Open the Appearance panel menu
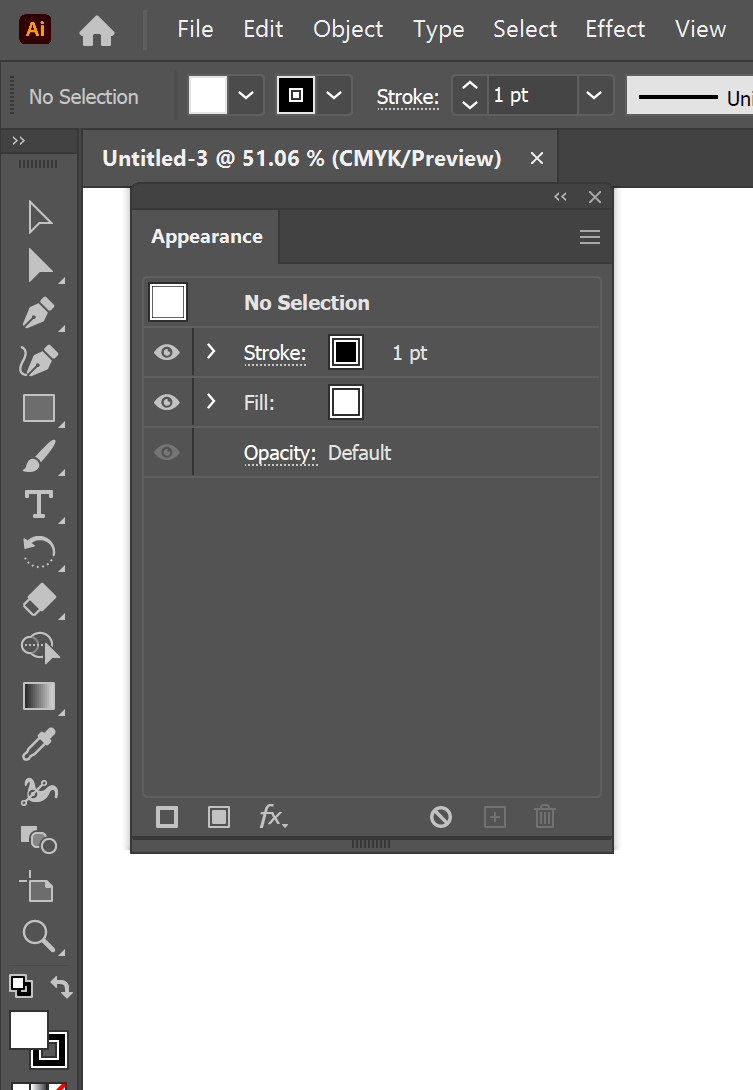The width and height of the screenshot is (753, 1090). pyautogui.click(x=589, y=236)
